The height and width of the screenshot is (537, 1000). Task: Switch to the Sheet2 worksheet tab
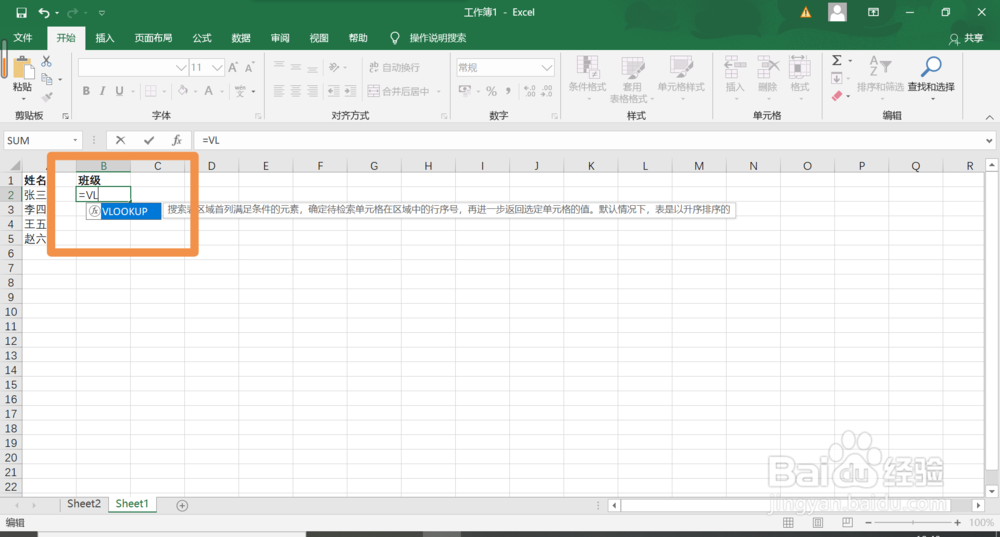point(84,504)
